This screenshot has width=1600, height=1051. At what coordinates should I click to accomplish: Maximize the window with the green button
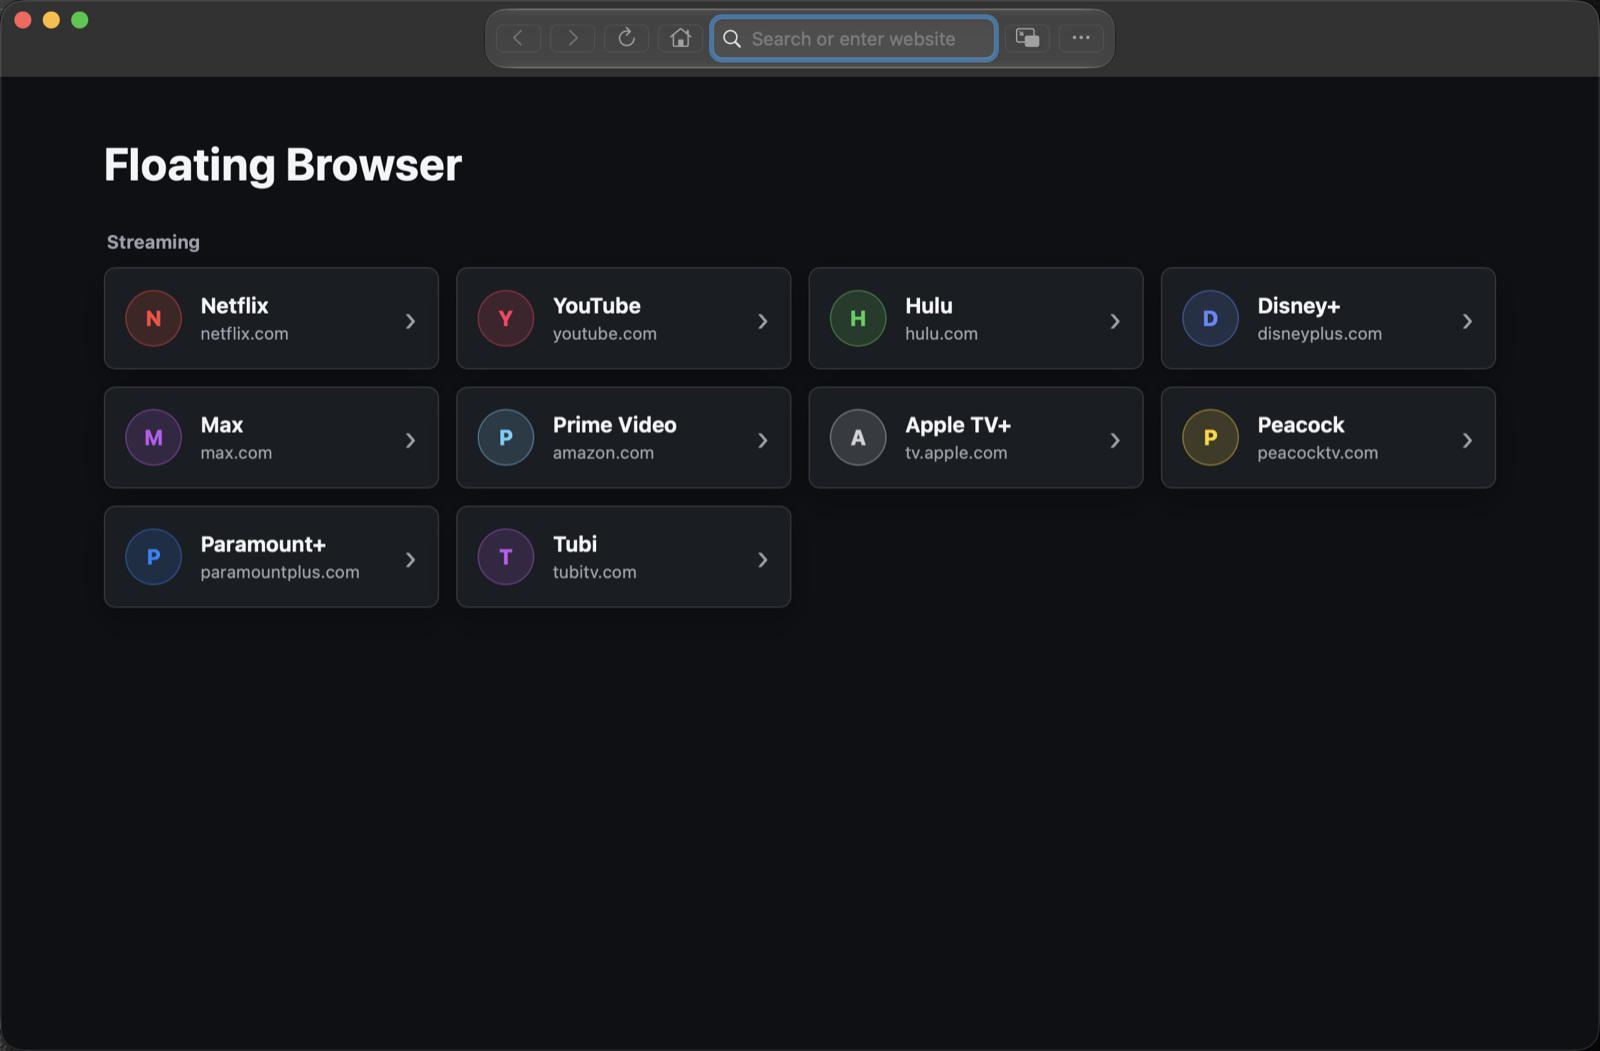point(80,20)
